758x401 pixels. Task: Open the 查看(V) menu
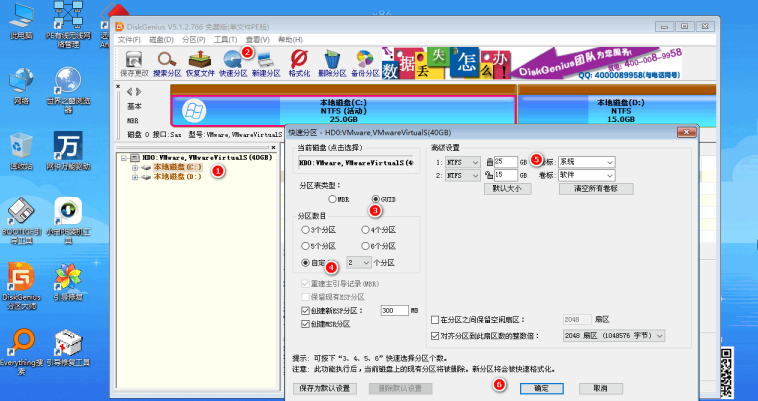(x=258, y=40)
